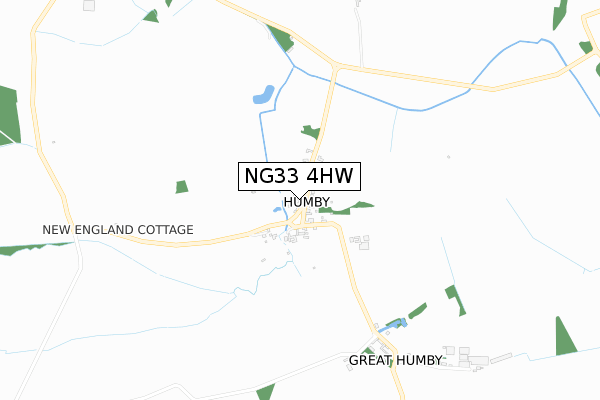Click the building cluster east of Humby village
This screenshot has height=400, width=600.
pos(360,242)
